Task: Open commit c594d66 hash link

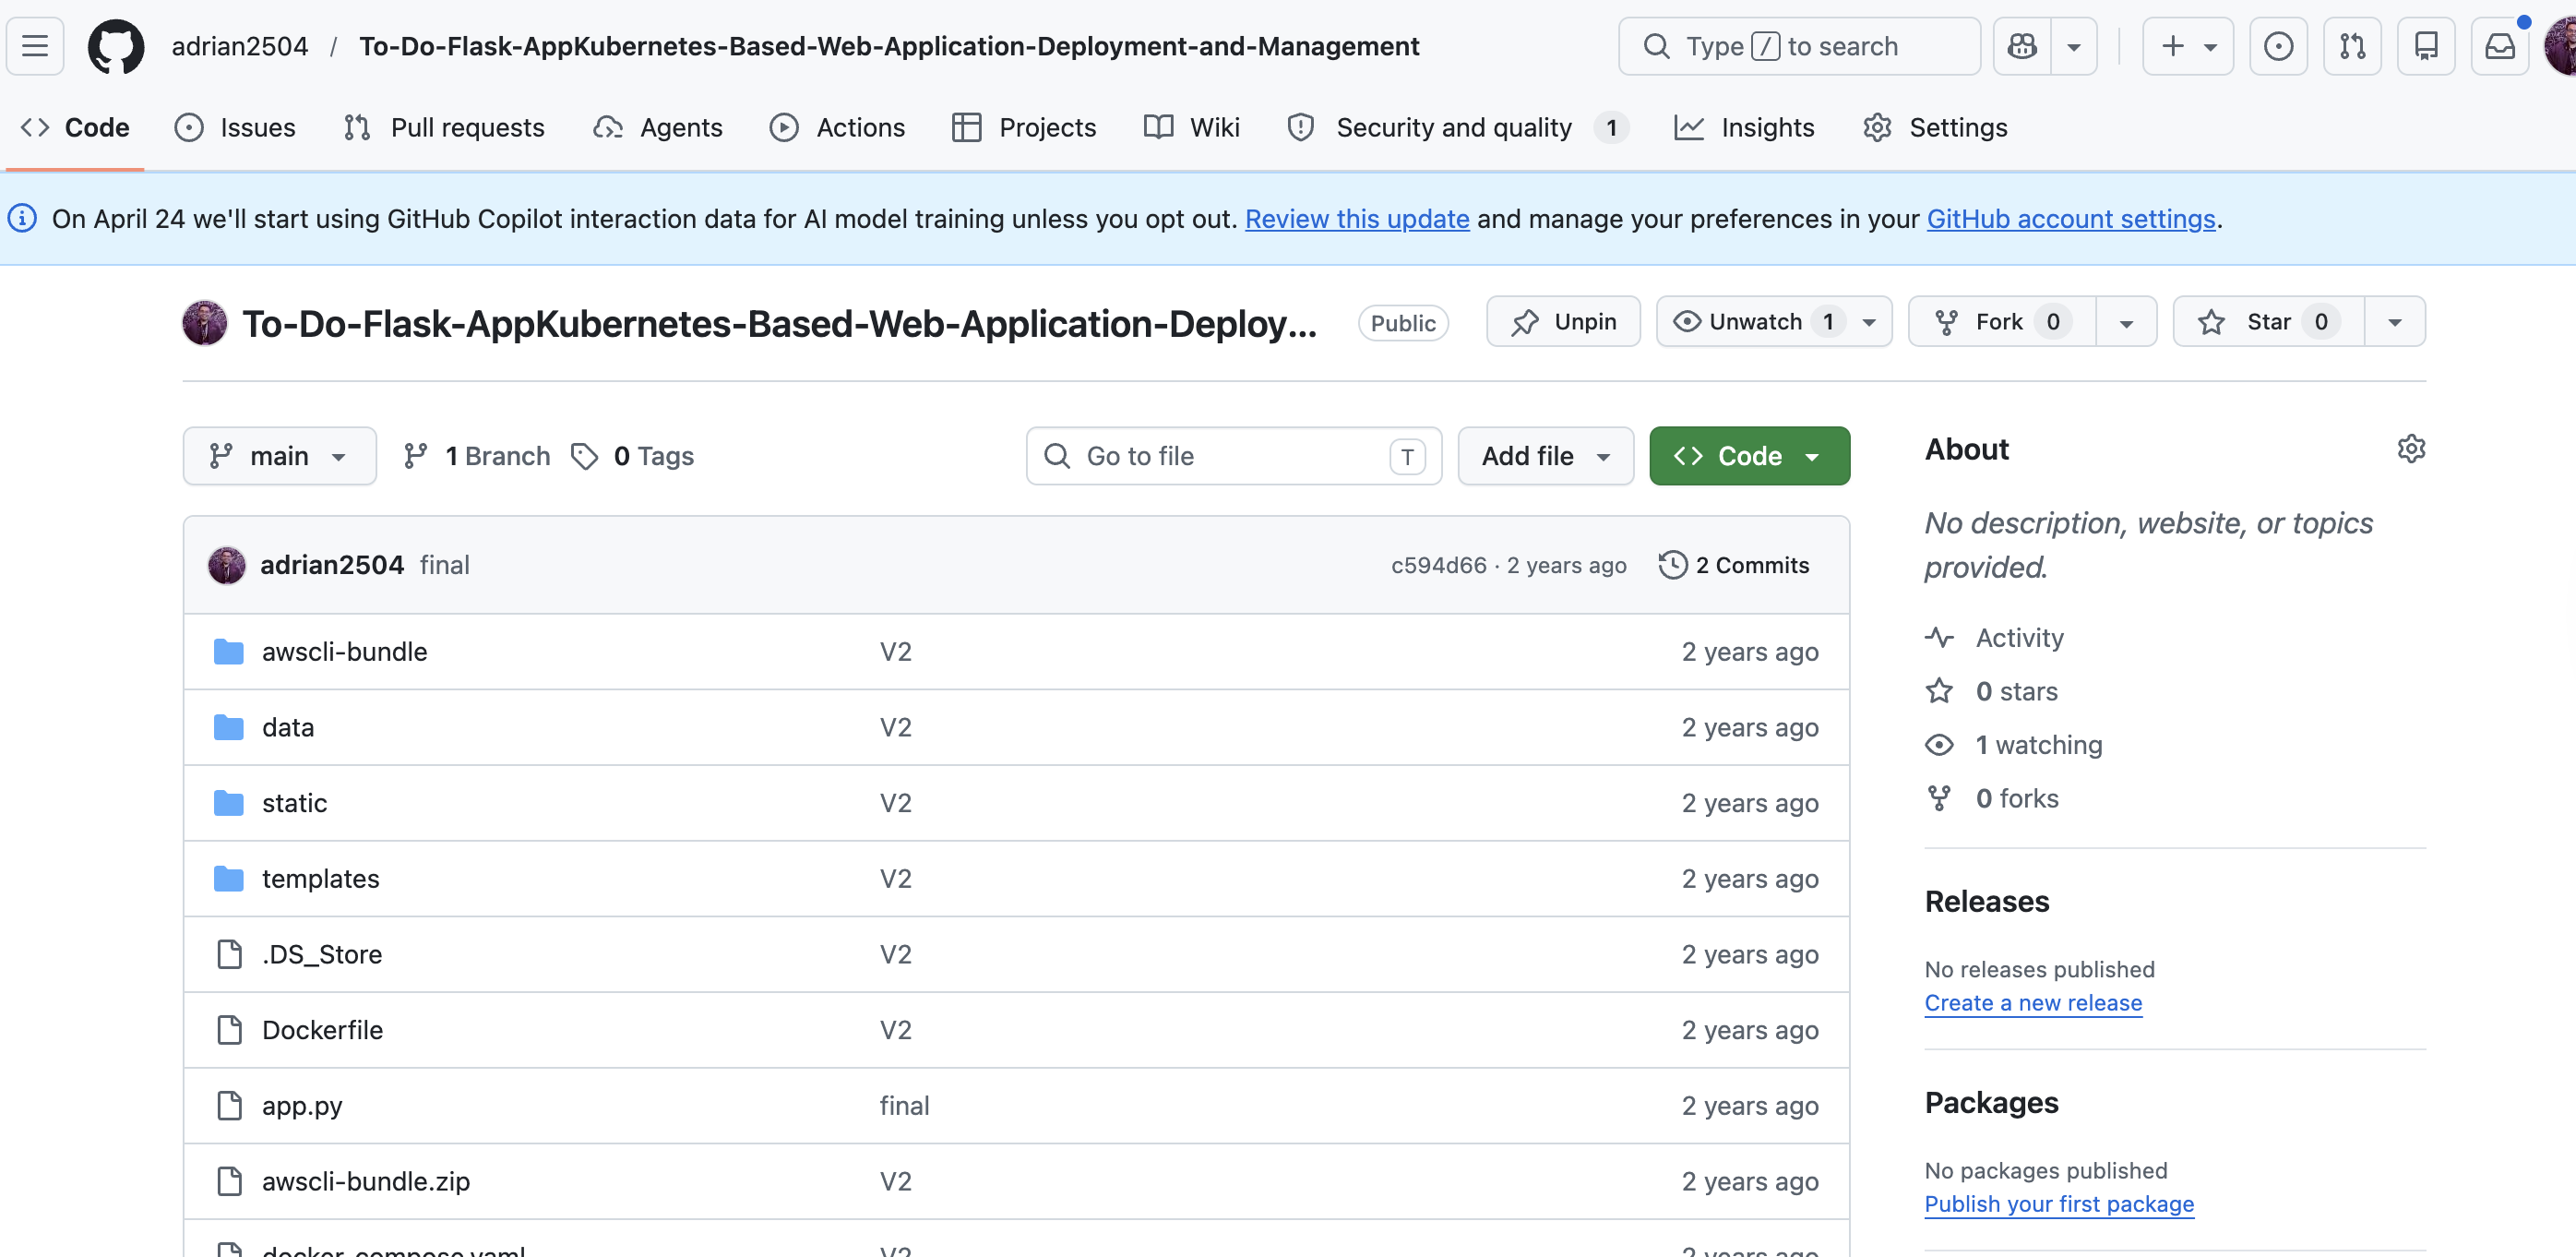Action: tap(1439, 565)
